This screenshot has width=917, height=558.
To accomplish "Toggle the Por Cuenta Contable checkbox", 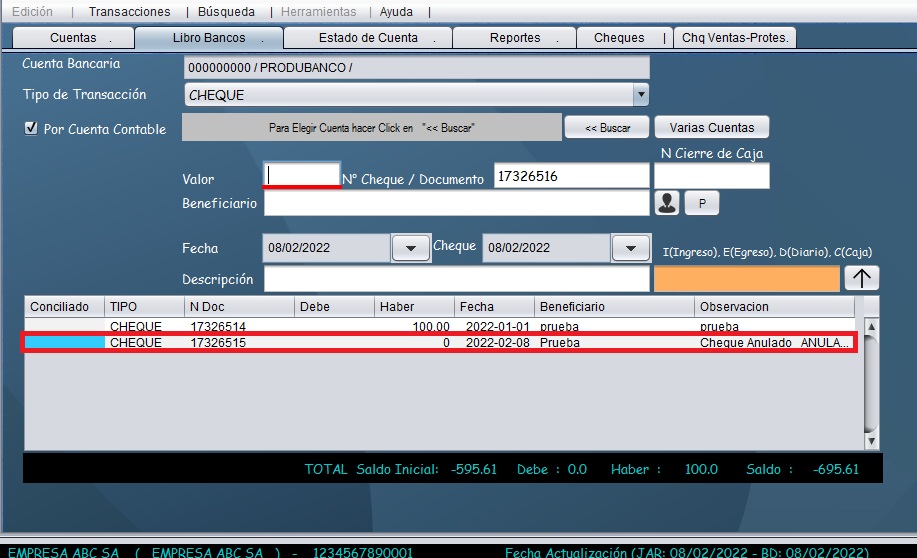I will (30, 128).
